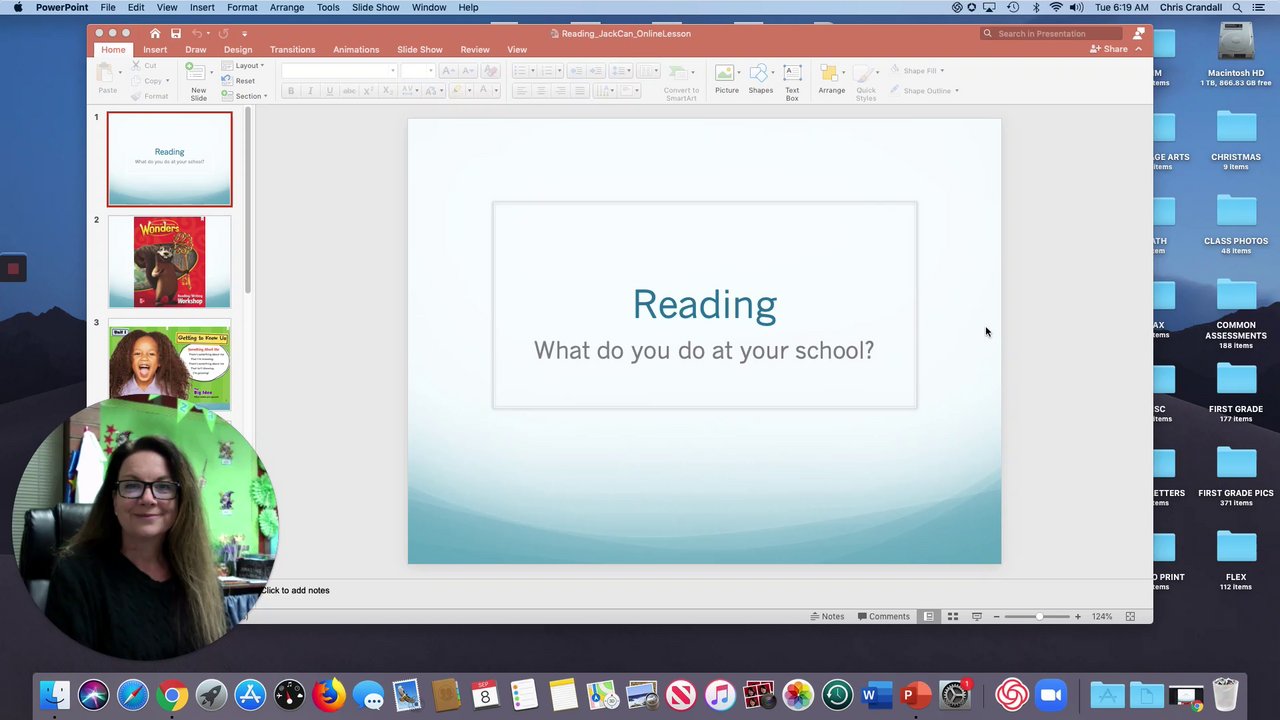The height and width of the screenshot is (720, 1280).
Task: Open the New Slide dropdown arrow
Action: pos(213,71)
